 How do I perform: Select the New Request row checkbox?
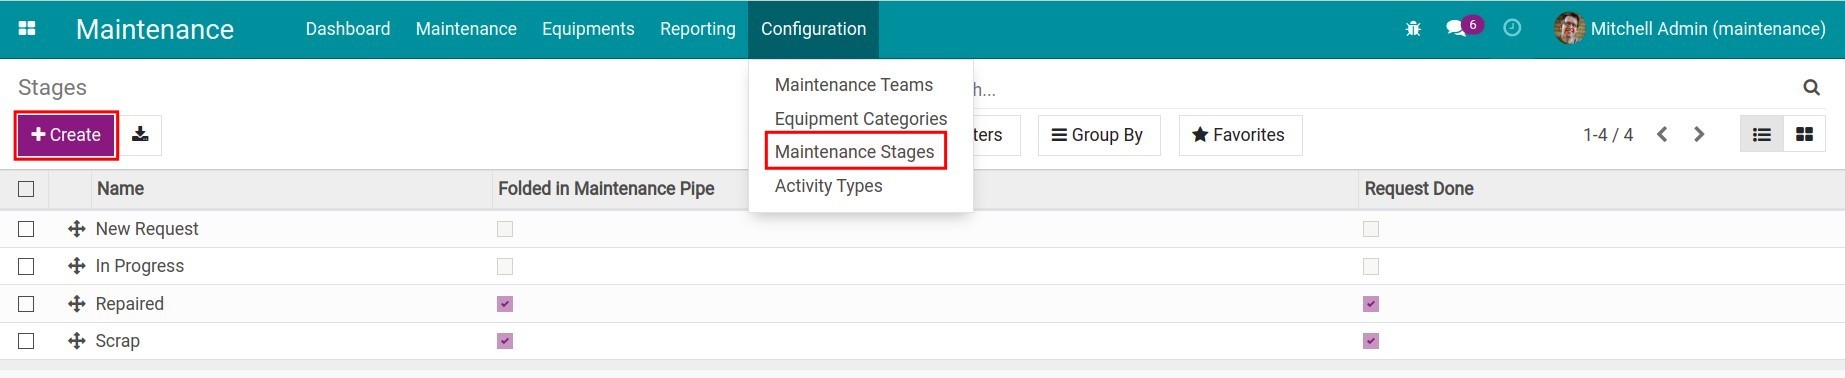point(26,229)
